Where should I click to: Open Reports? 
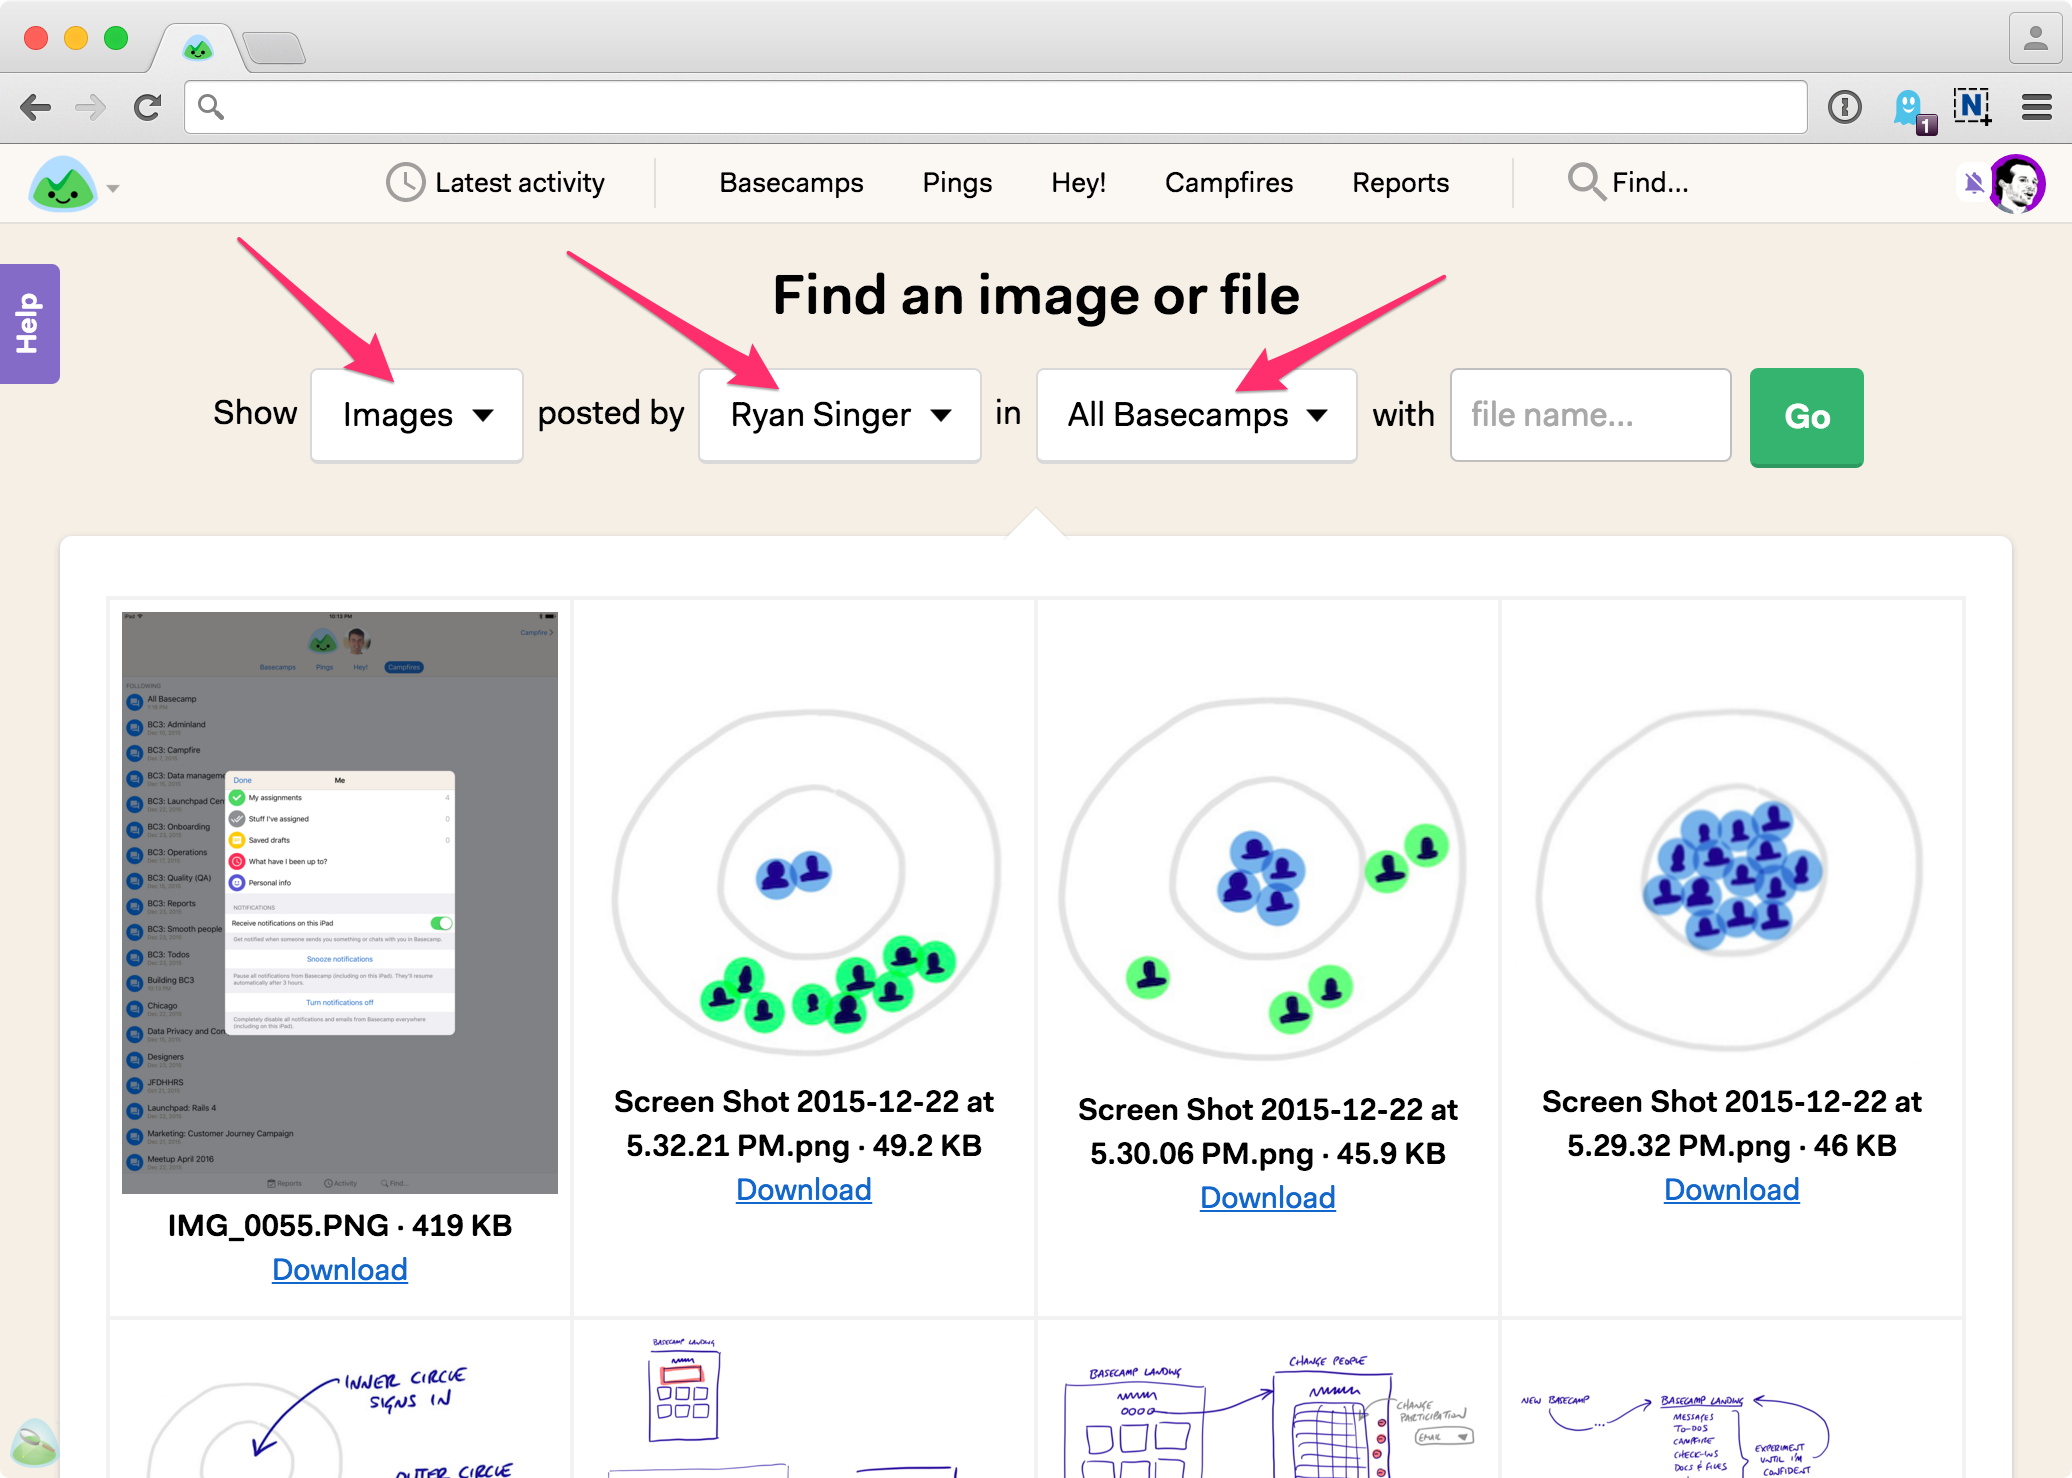pos(1400,183)
